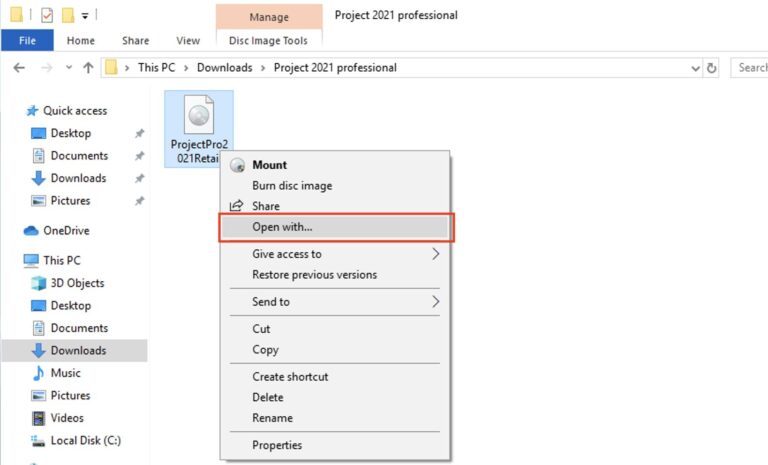Choose Copy from the context menu
Viewport: 768px width, 465px height.
[x=335, y=350]
